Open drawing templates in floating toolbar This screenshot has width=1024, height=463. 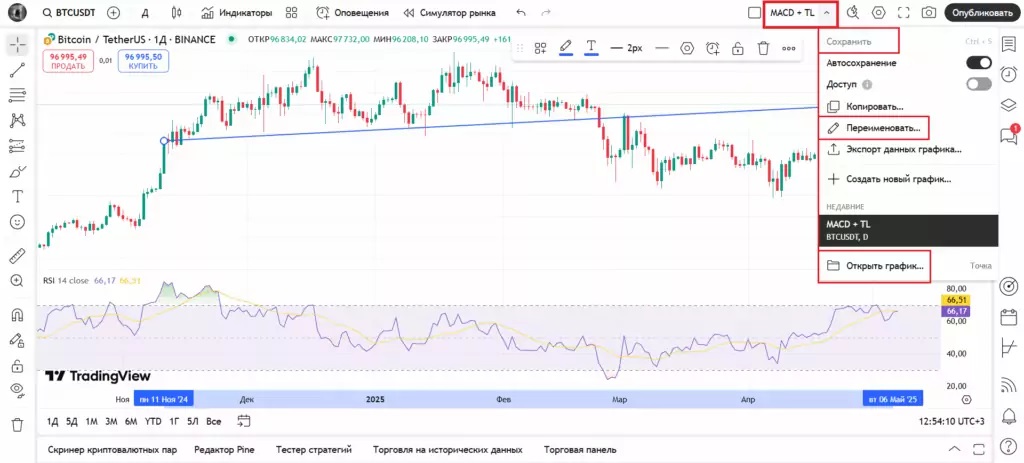[x=540, y=48]
